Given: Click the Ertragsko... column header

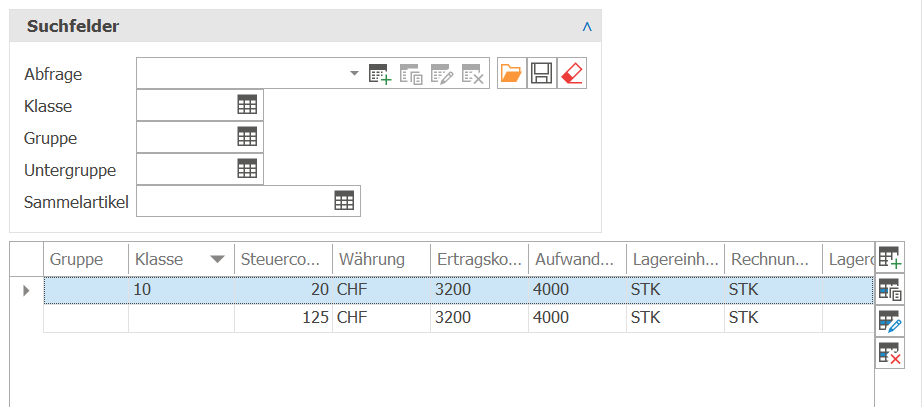Looking at the screenshot, I should [479, 259].
